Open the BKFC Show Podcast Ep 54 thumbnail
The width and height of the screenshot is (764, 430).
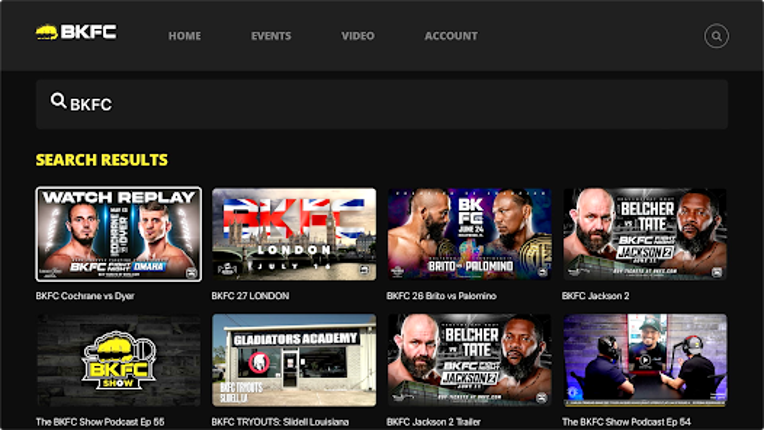pos(645,360)
